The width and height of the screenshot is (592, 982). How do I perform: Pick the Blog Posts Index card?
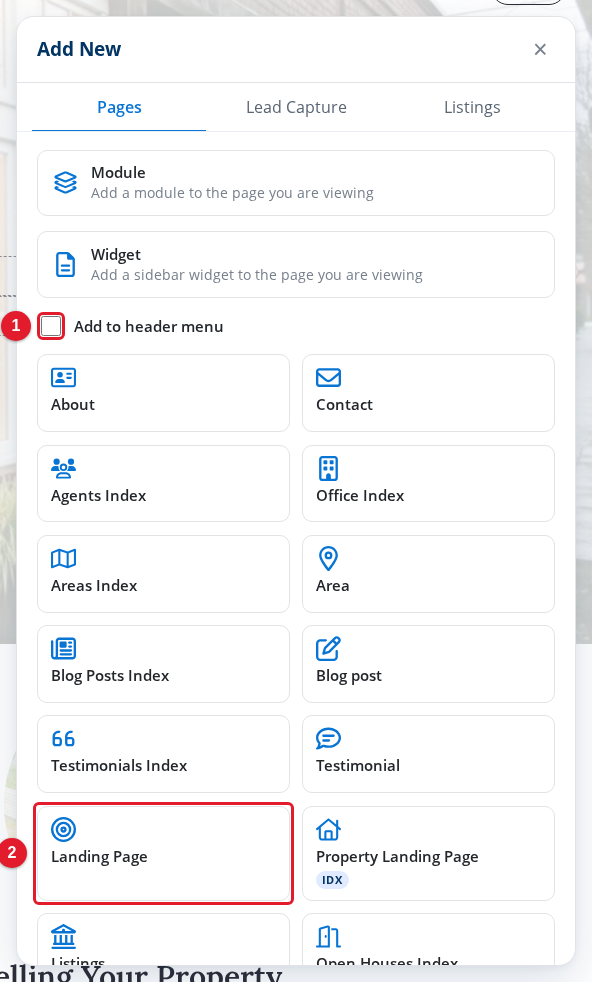[x=164, y=664]
